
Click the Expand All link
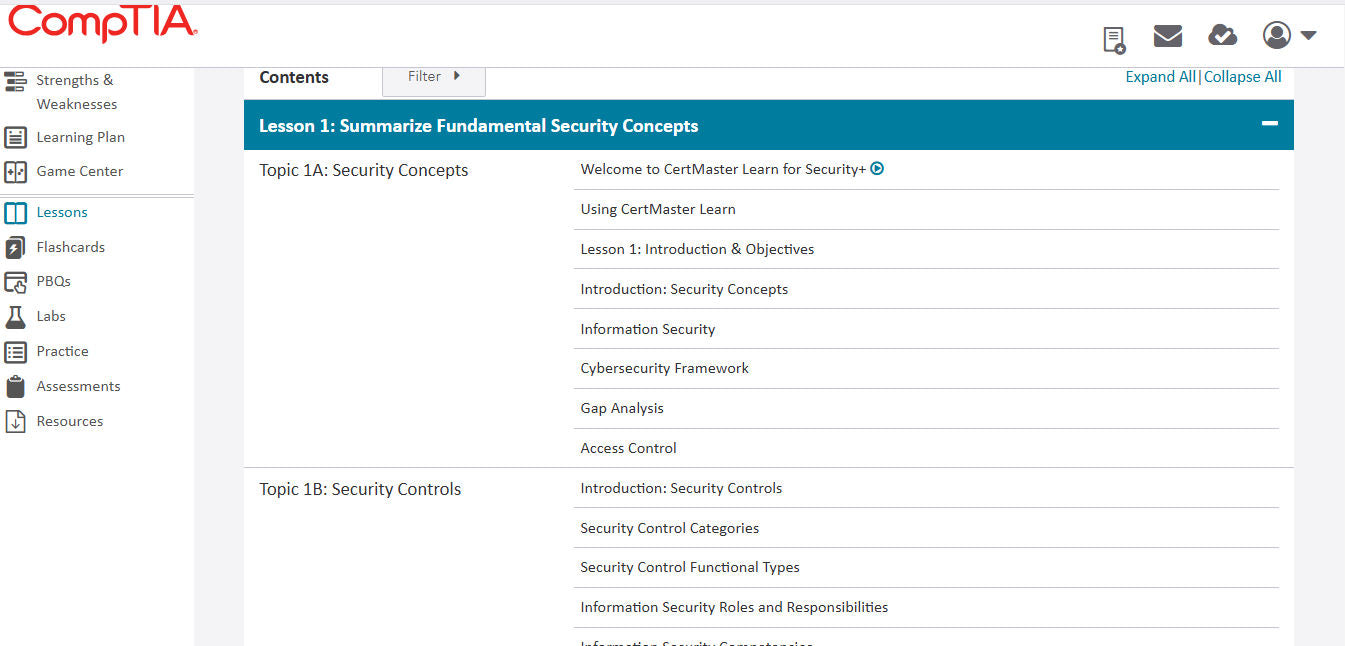coord(1160,76)
